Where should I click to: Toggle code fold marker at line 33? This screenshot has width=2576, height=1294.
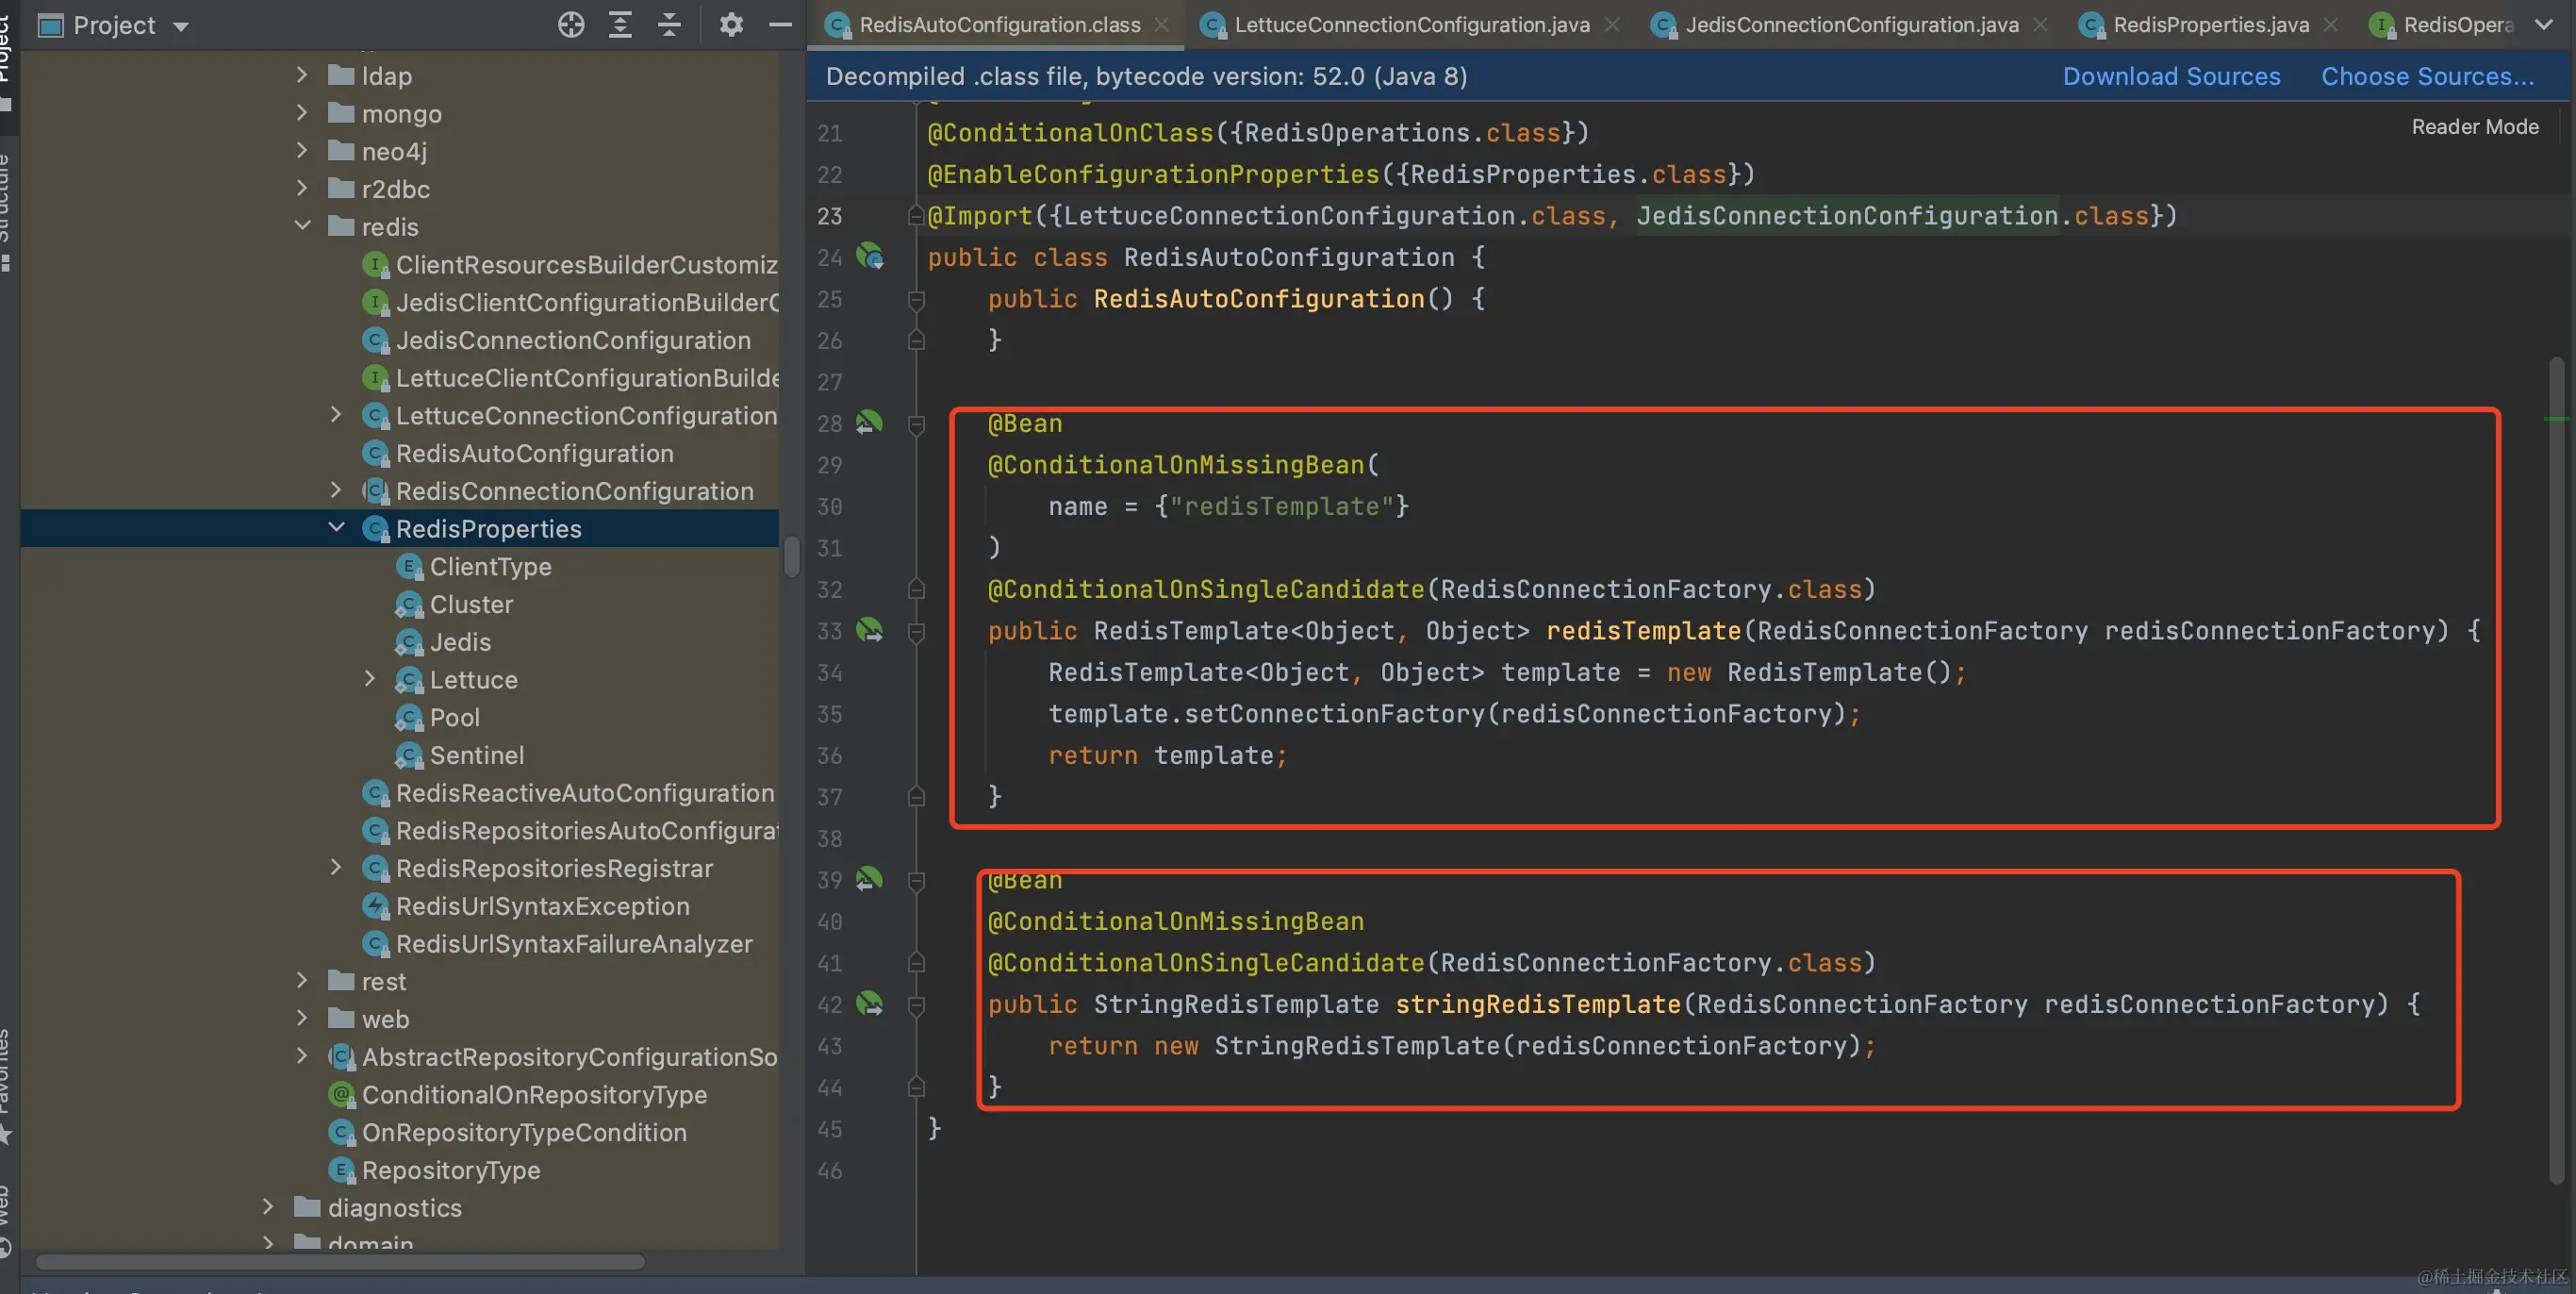click(x=916, y=631)
